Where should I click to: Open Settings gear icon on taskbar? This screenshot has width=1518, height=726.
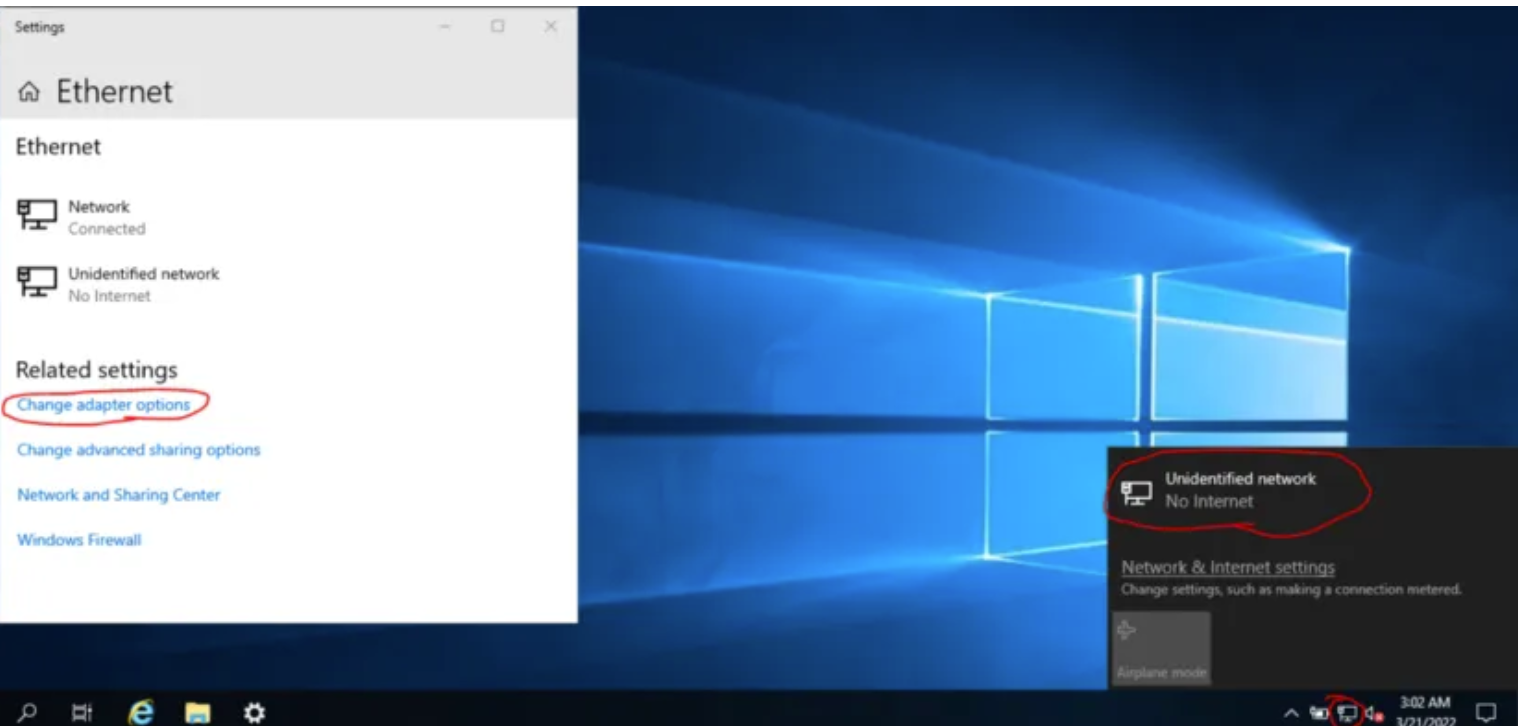pyautogui.click(x=255, y=712)
